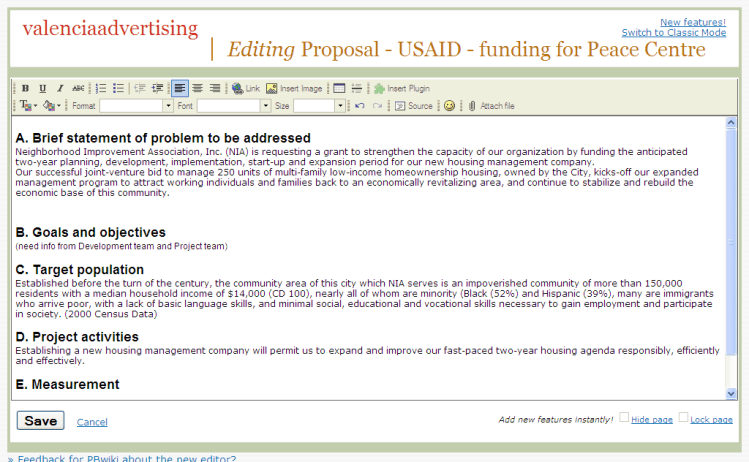The image size is (749, 462).
Task: Increase indent of selected text
Action: tap(157, 88)
